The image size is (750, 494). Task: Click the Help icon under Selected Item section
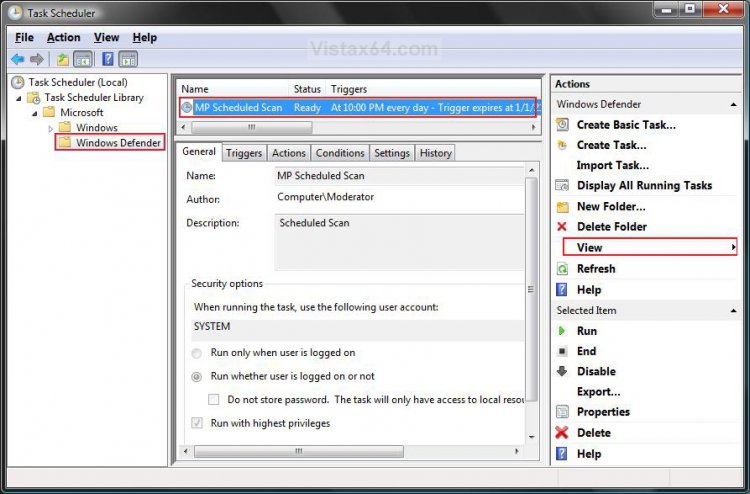[x=562, y=454]
